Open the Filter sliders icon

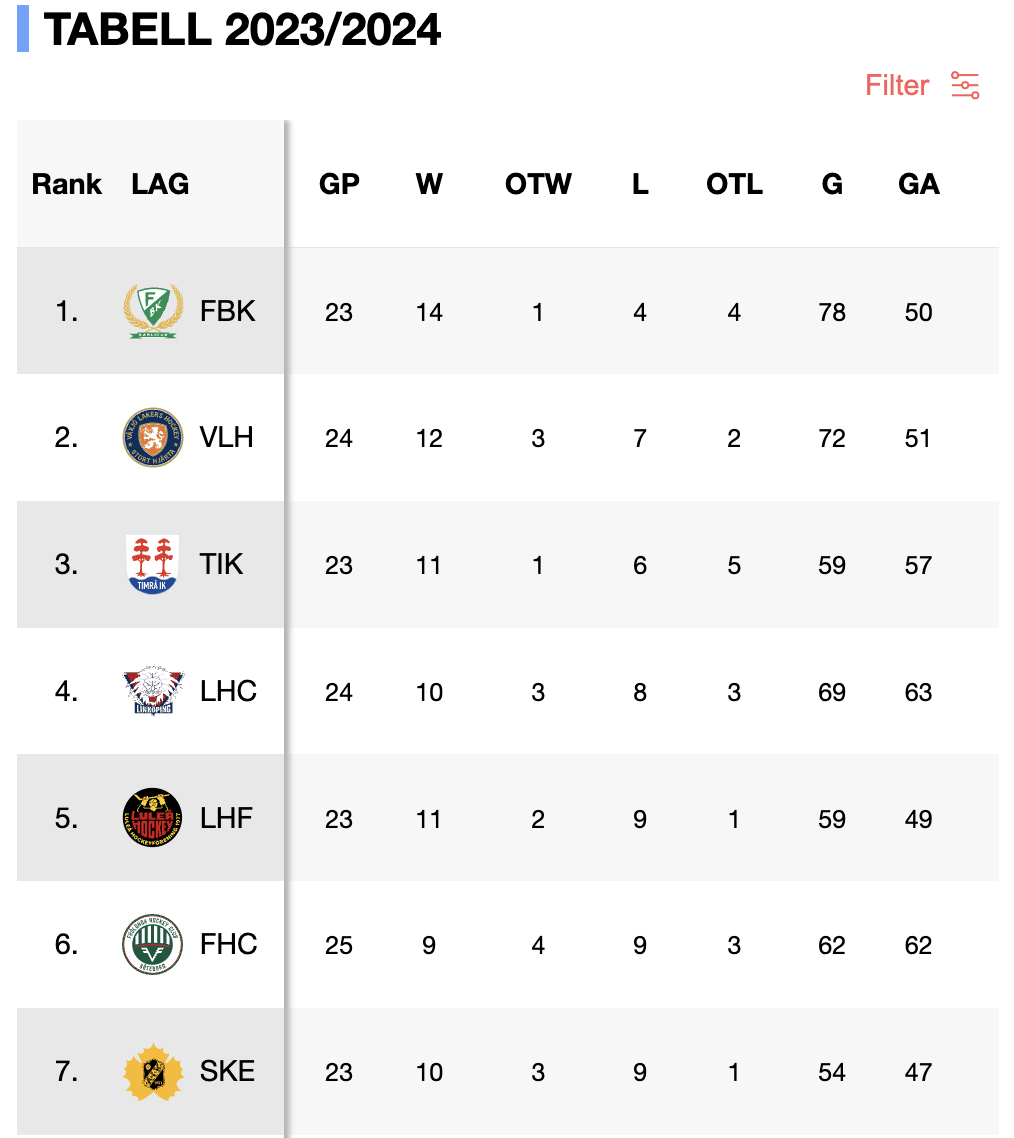[965, 85]
